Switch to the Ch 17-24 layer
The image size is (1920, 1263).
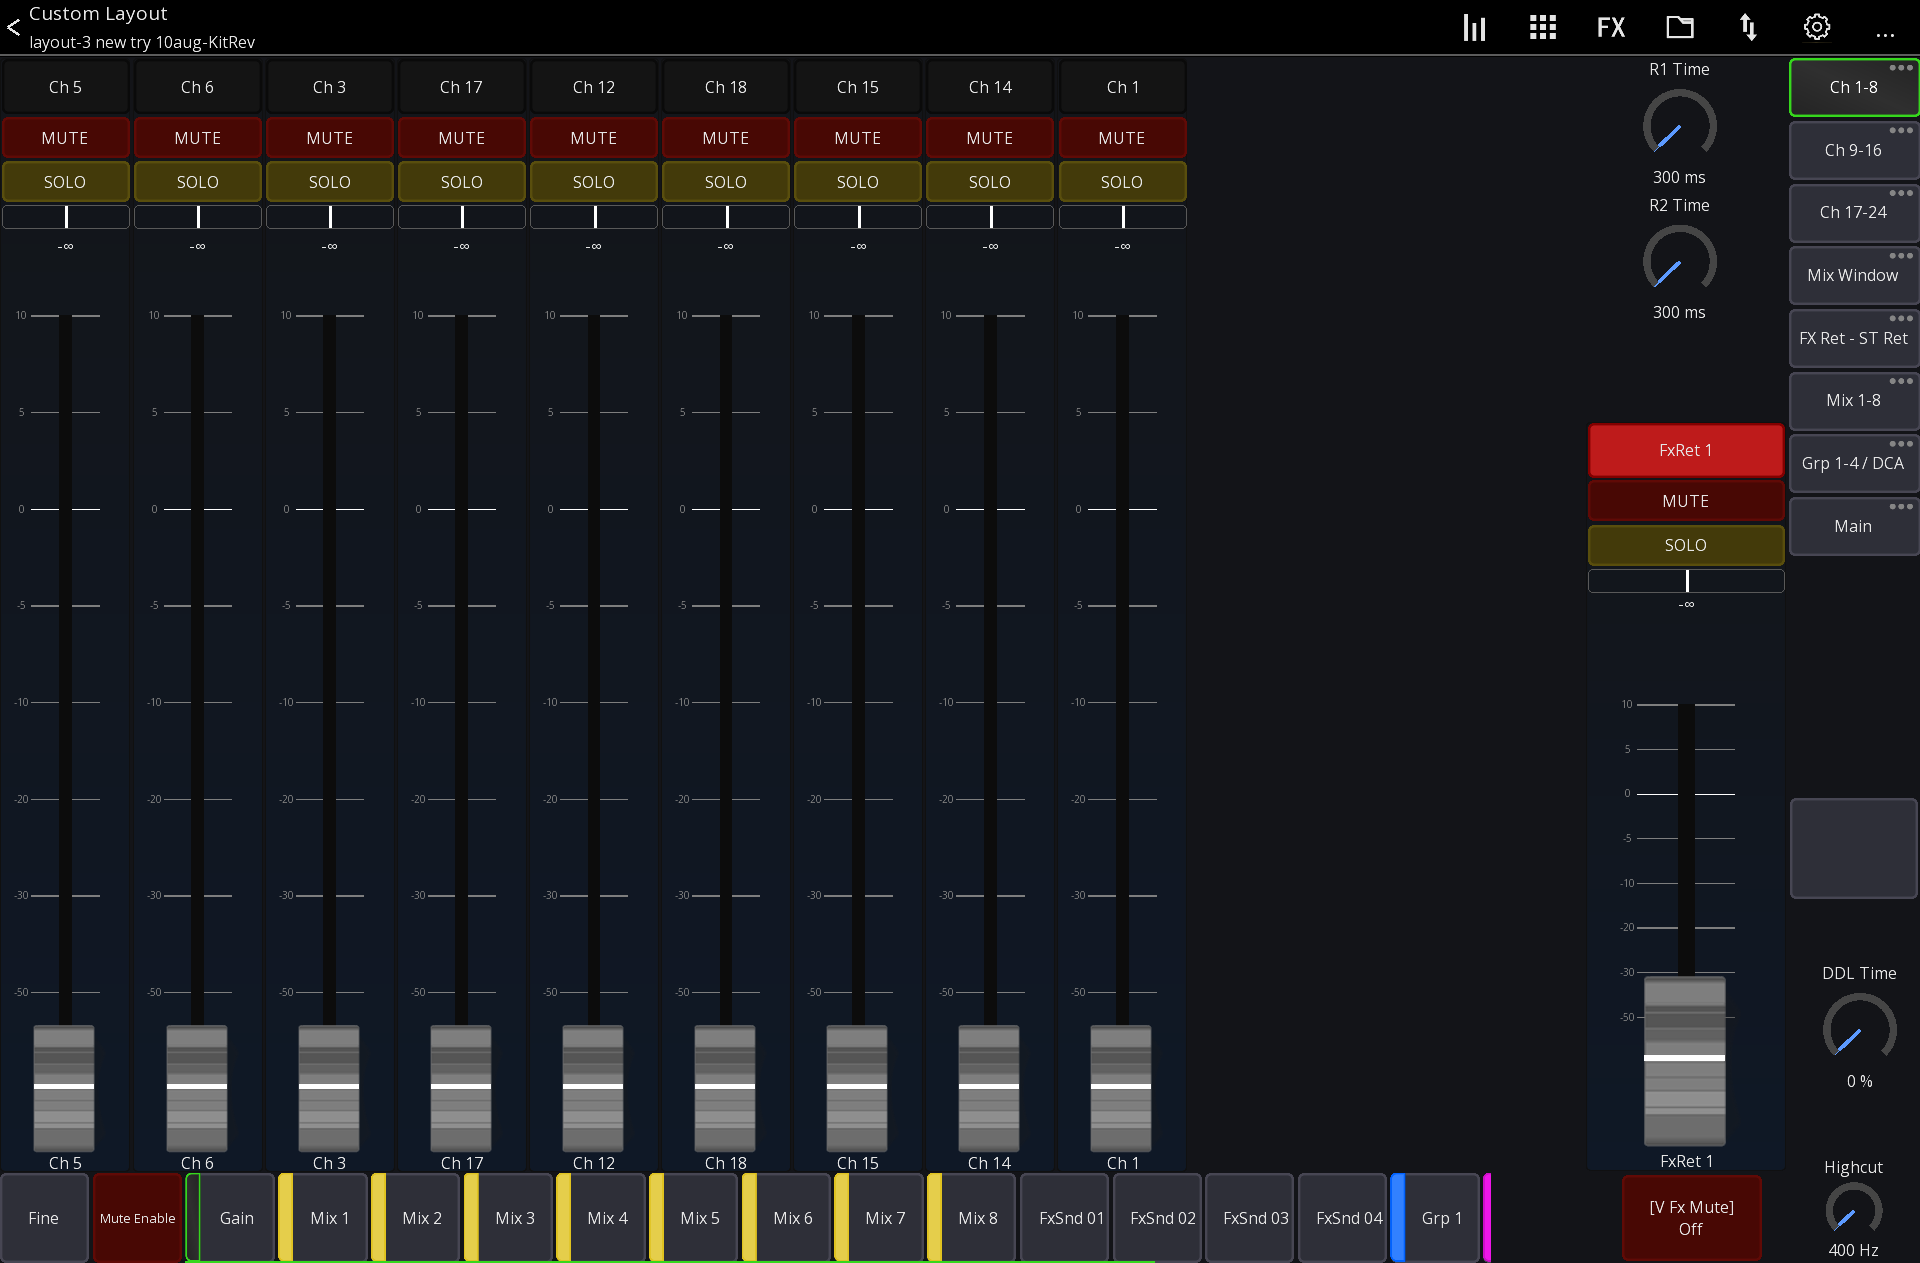[x=1853, y=212]
